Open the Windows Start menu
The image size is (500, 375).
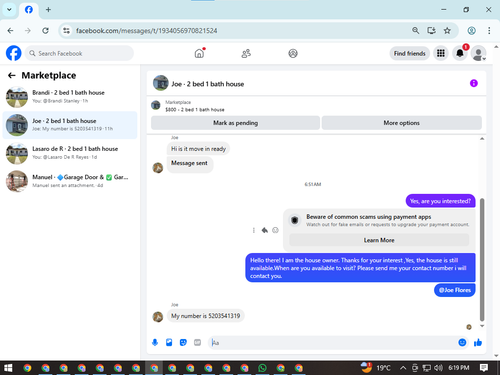(8, 368)
